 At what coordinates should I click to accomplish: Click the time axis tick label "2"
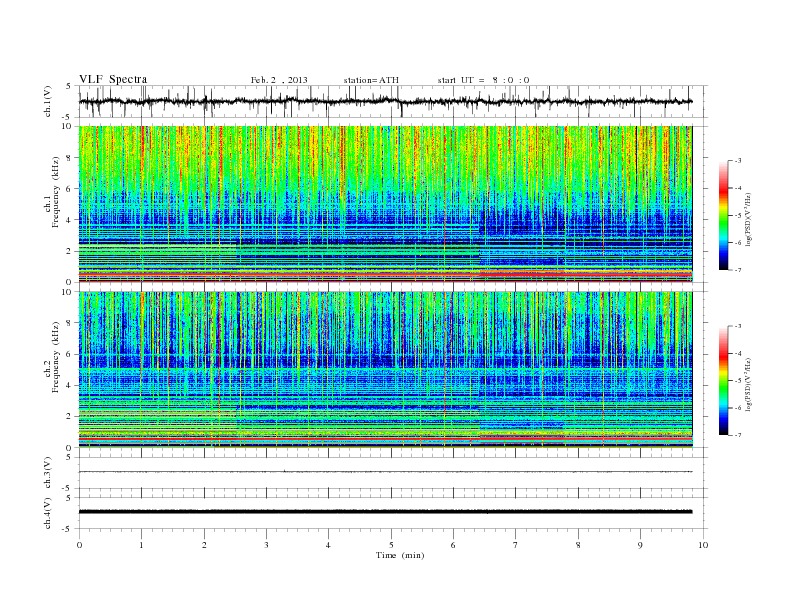coord(204,545)
